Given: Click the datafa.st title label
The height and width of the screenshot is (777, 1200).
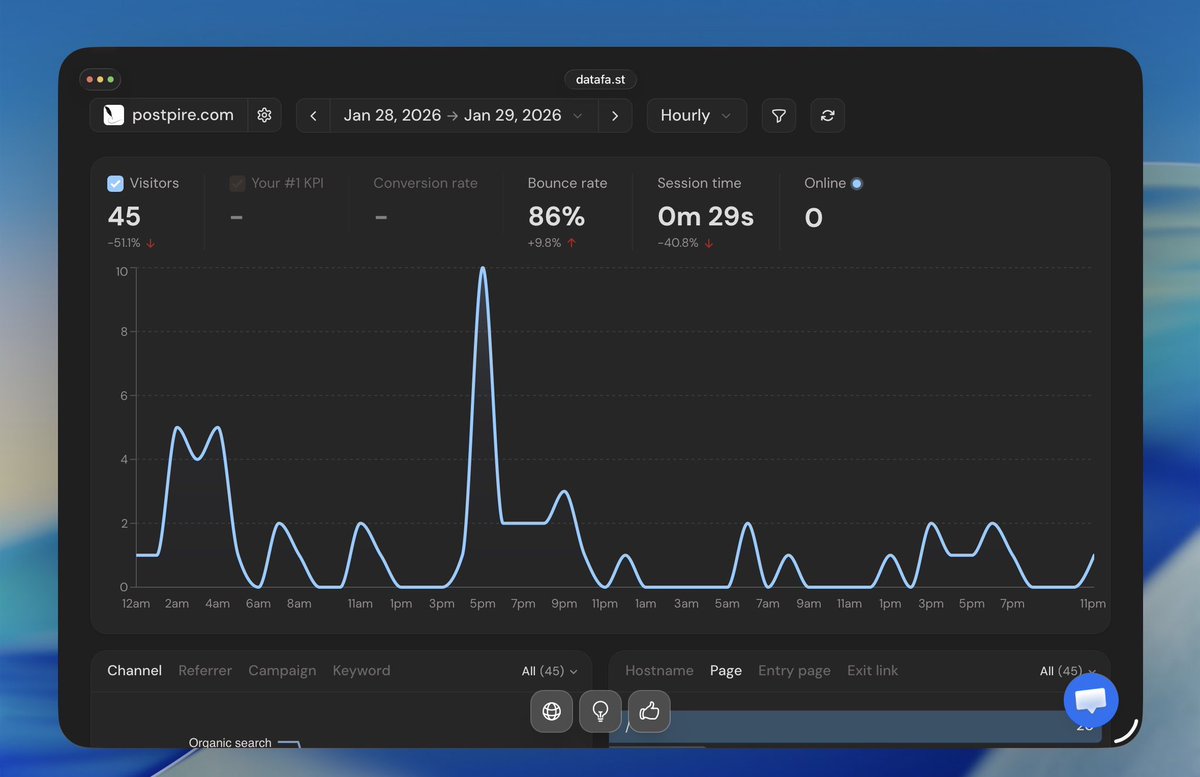Looking at the screenshot, I should click(x=600, y=79).
